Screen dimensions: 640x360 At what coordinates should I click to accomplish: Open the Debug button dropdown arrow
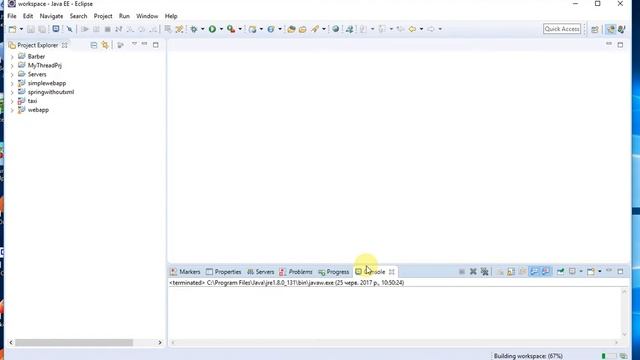202,29
